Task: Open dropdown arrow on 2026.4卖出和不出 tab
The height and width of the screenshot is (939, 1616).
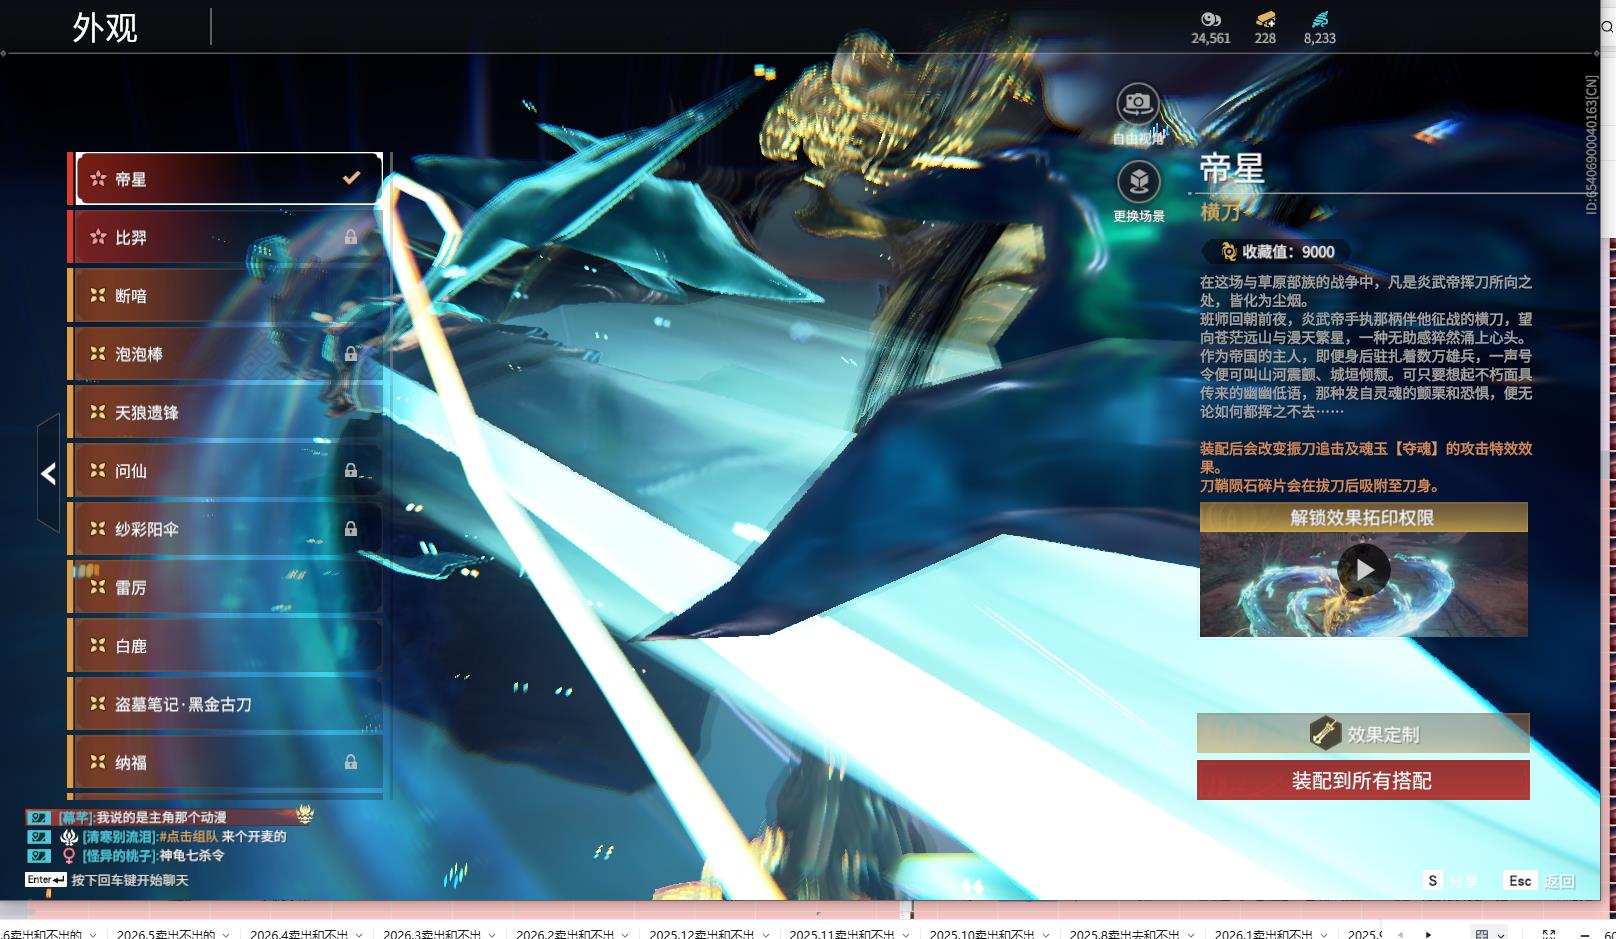Action: point(359,934)
